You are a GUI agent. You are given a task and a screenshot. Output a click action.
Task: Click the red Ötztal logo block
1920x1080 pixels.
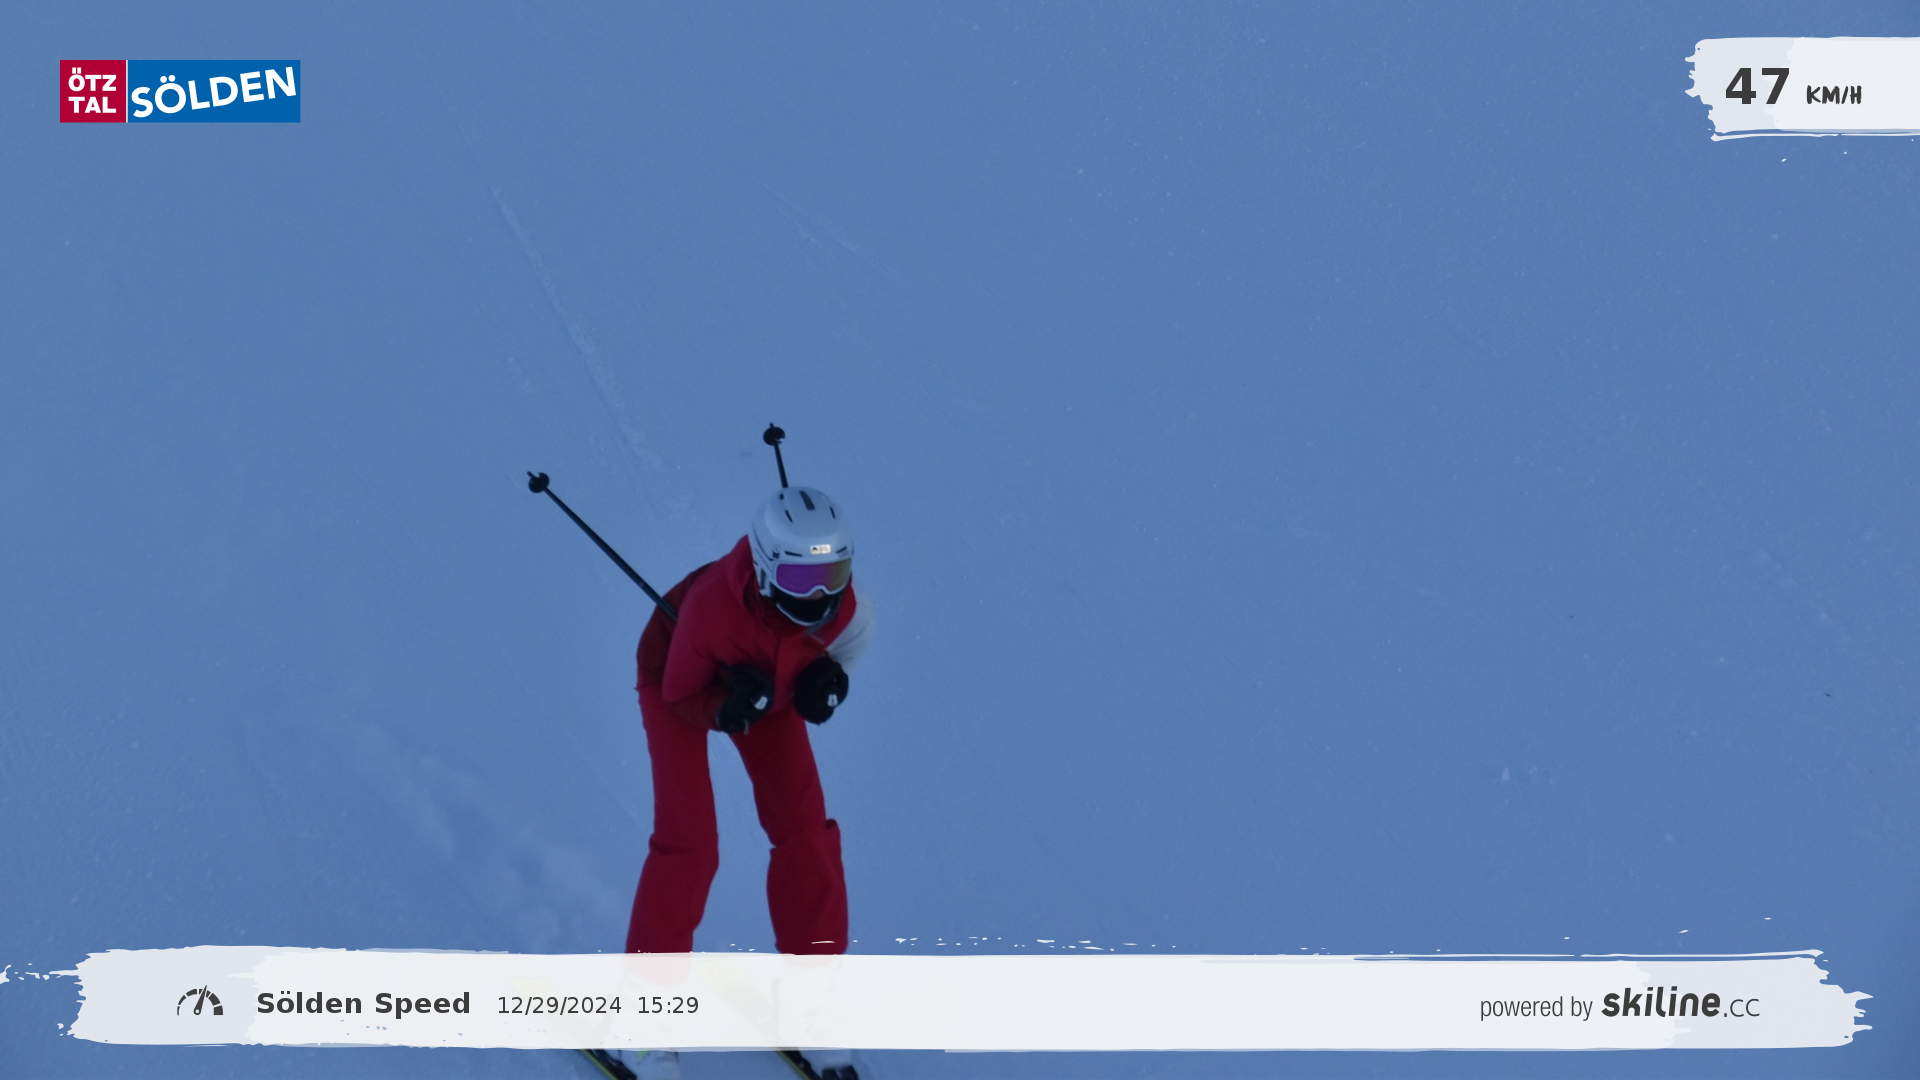click(93, 91)
